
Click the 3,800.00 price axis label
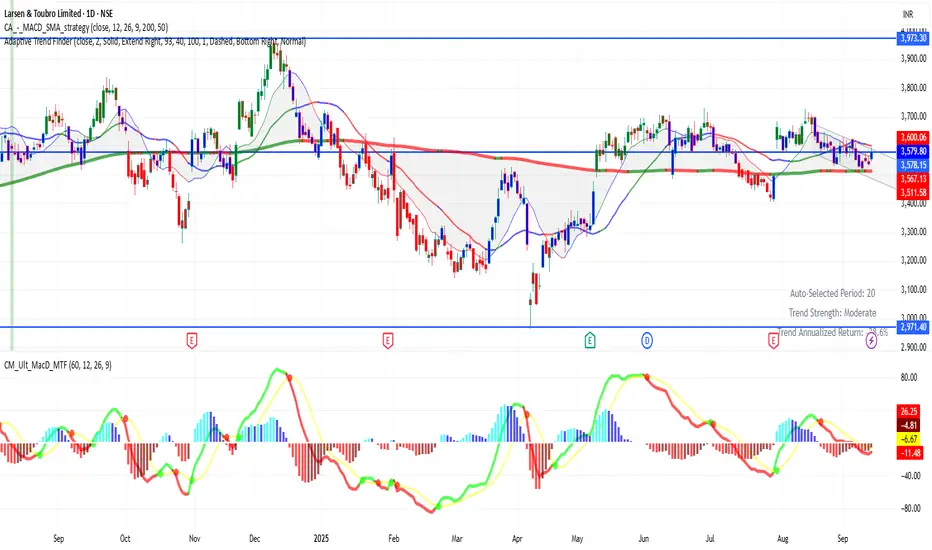click(x=913, y=87)
